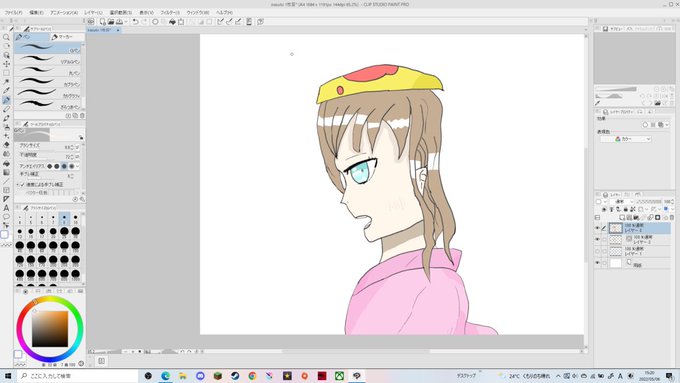Open the expression color カラー dropdown
680x383 pixels.
tap(626, 139)
